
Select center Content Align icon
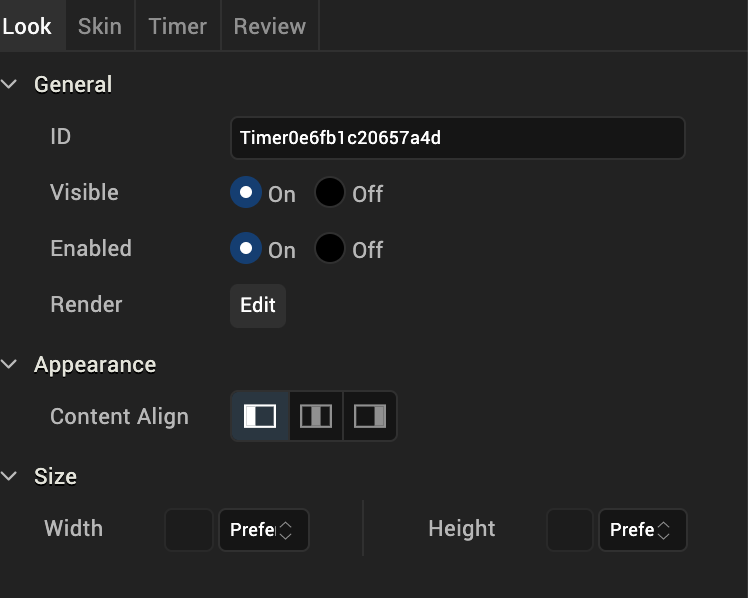click(316, 416)
